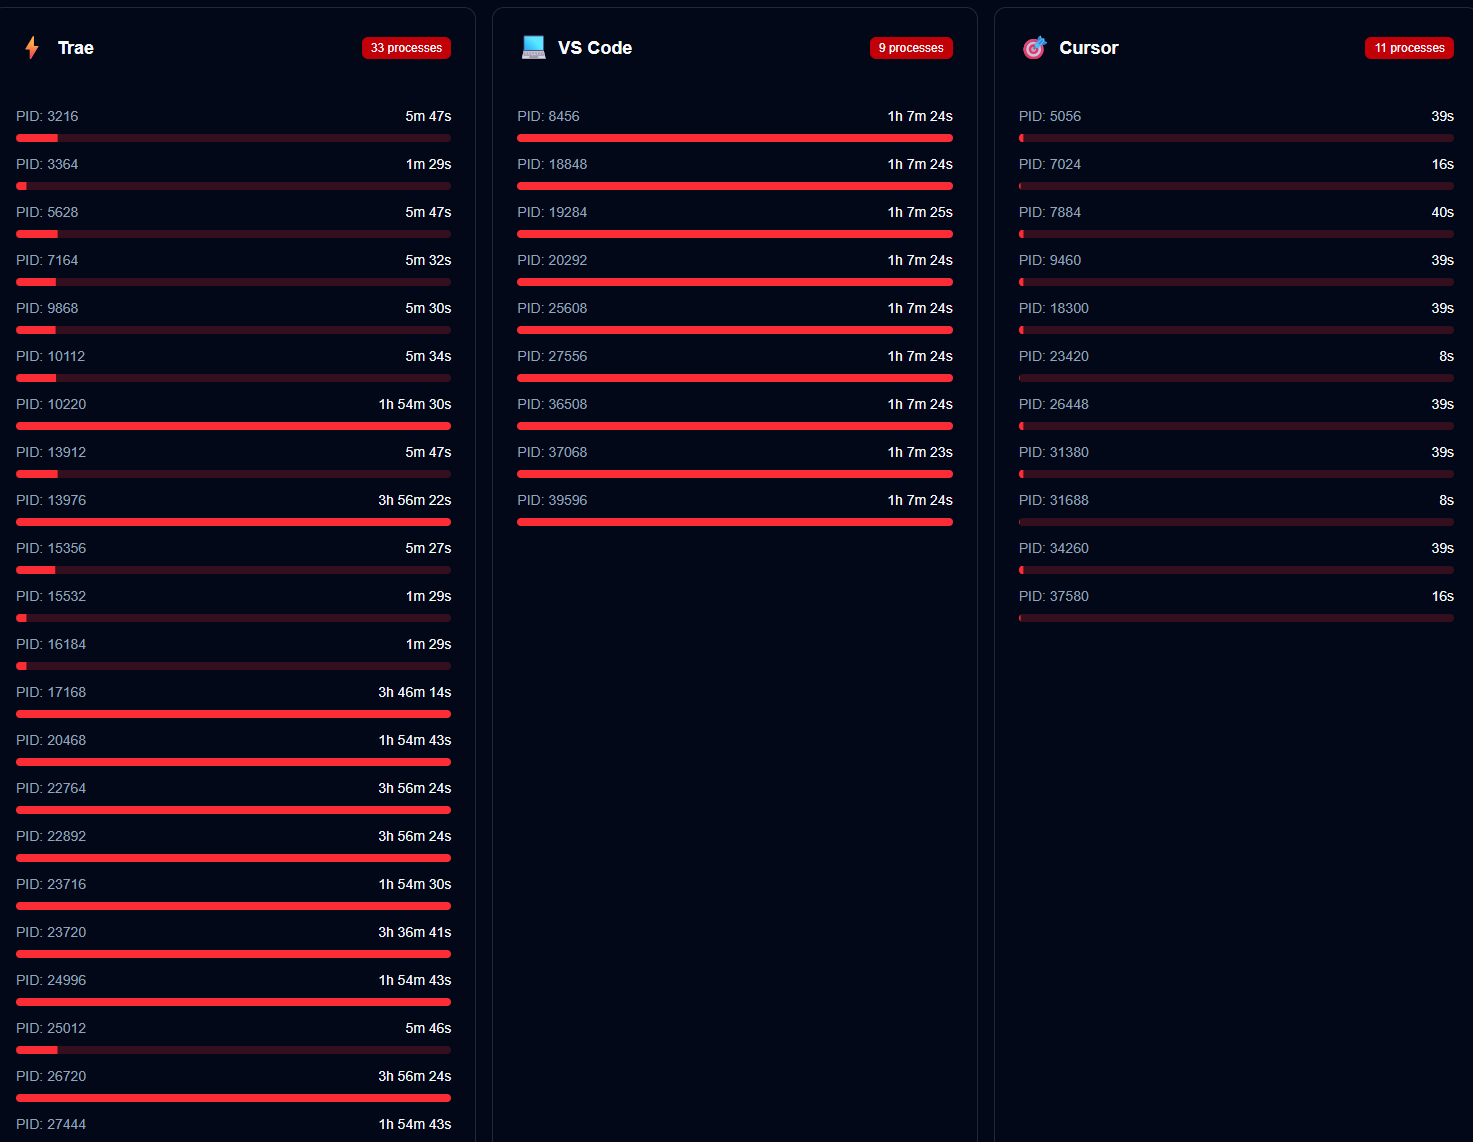Select the Trae card title

pyautogui.click(x=76, y=48)
